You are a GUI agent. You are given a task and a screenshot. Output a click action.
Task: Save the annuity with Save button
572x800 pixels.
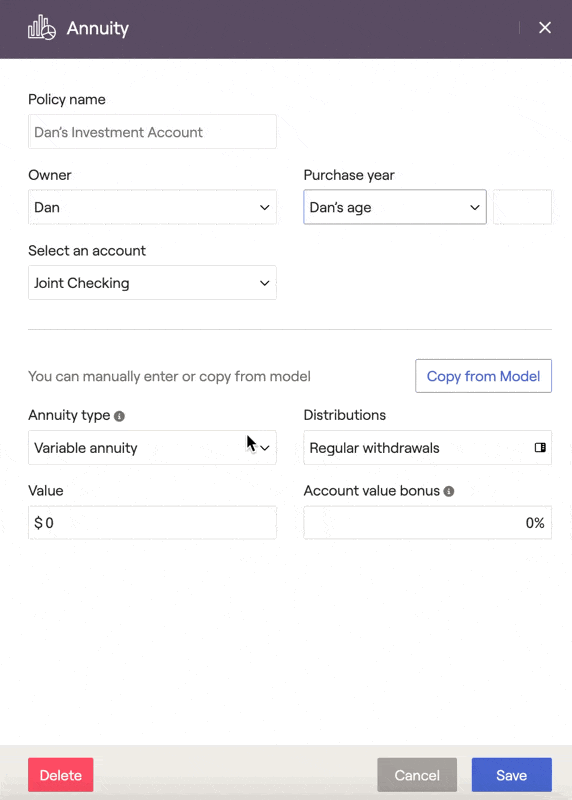click(x=511, y=775)
